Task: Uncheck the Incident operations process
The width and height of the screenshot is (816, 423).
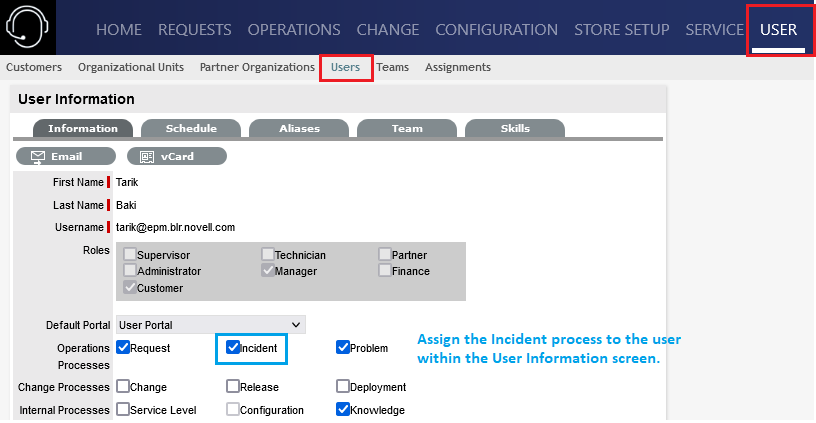Action: click(x=233, y=348)
